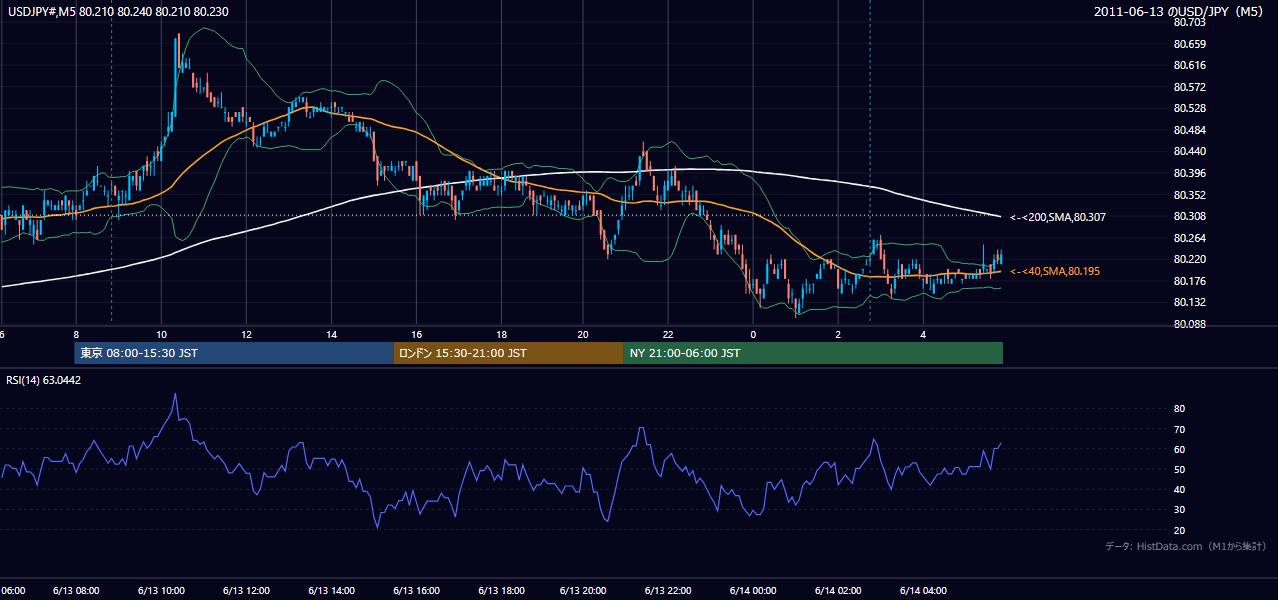Click the 80.616 price axis label
The width and height of the screenshot is (1278, 600).
[1189, 65]
